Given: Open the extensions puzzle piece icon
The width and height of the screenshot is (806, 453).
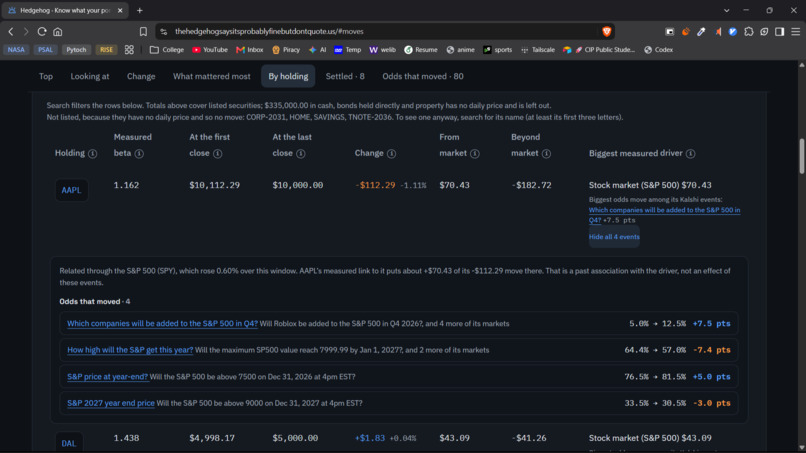Looking at the screenshot, I should [x=749, y=31].
